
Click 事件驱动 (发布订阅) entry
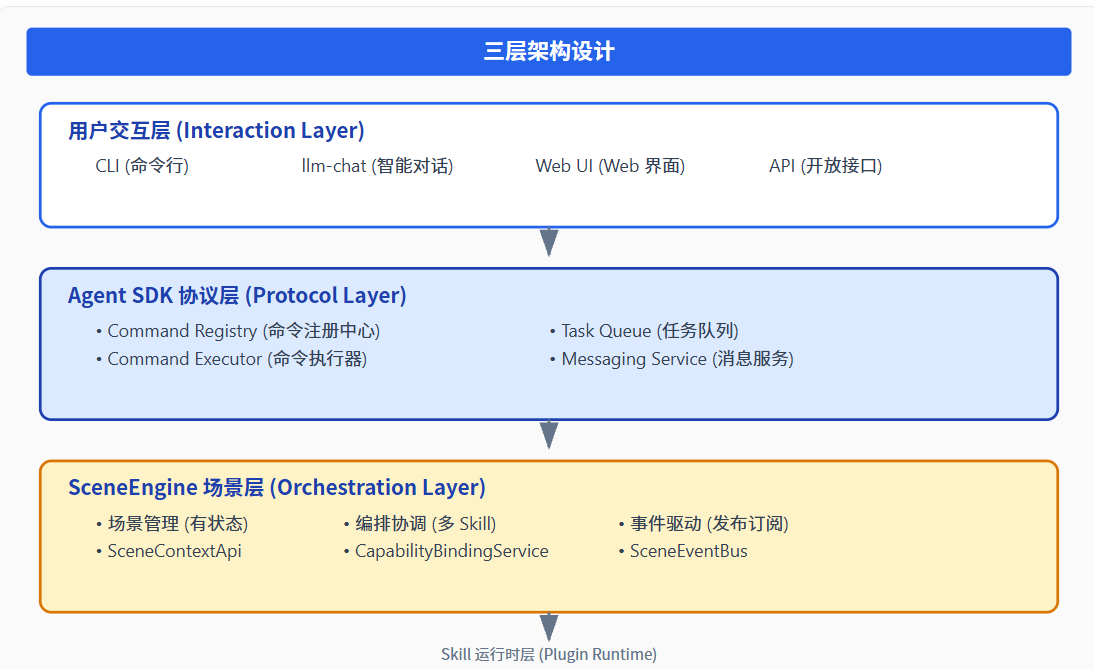pos(704,523)
